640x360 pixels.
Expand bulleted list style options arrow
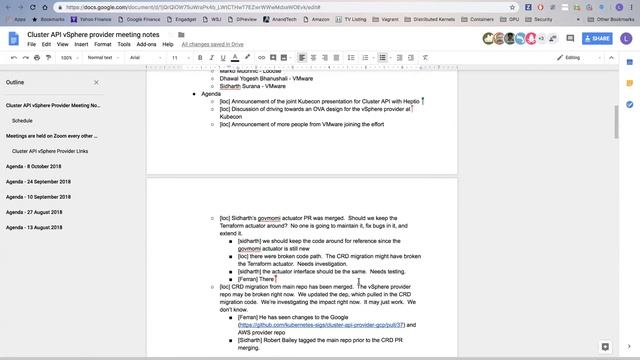(x=391, y=58)
